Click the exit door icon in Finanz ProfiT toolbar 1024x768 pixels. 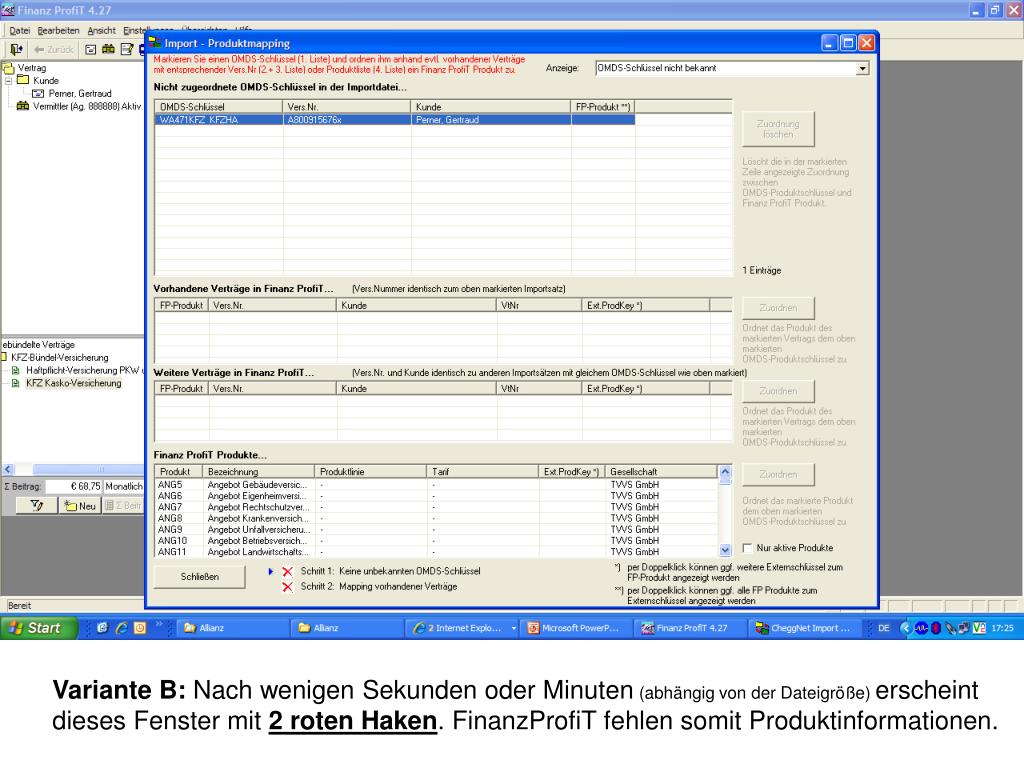(x=16, y=49)
